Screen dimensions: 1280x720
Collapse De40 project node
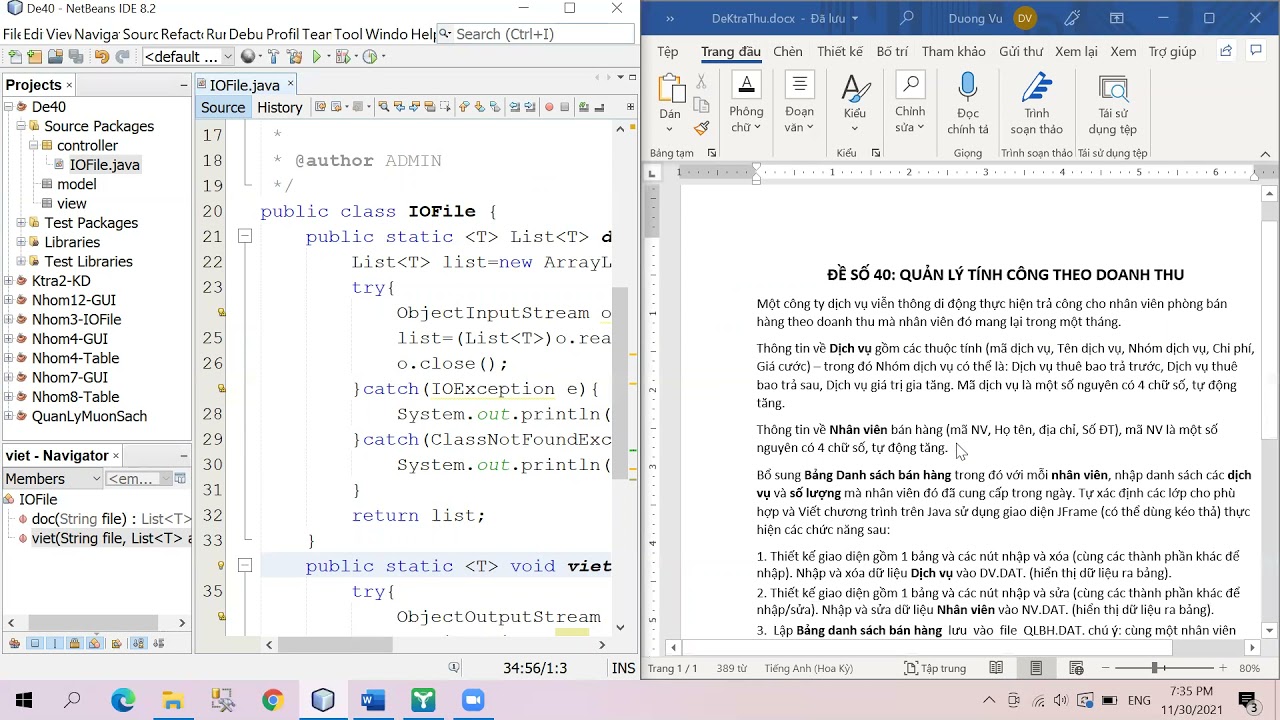9,107
